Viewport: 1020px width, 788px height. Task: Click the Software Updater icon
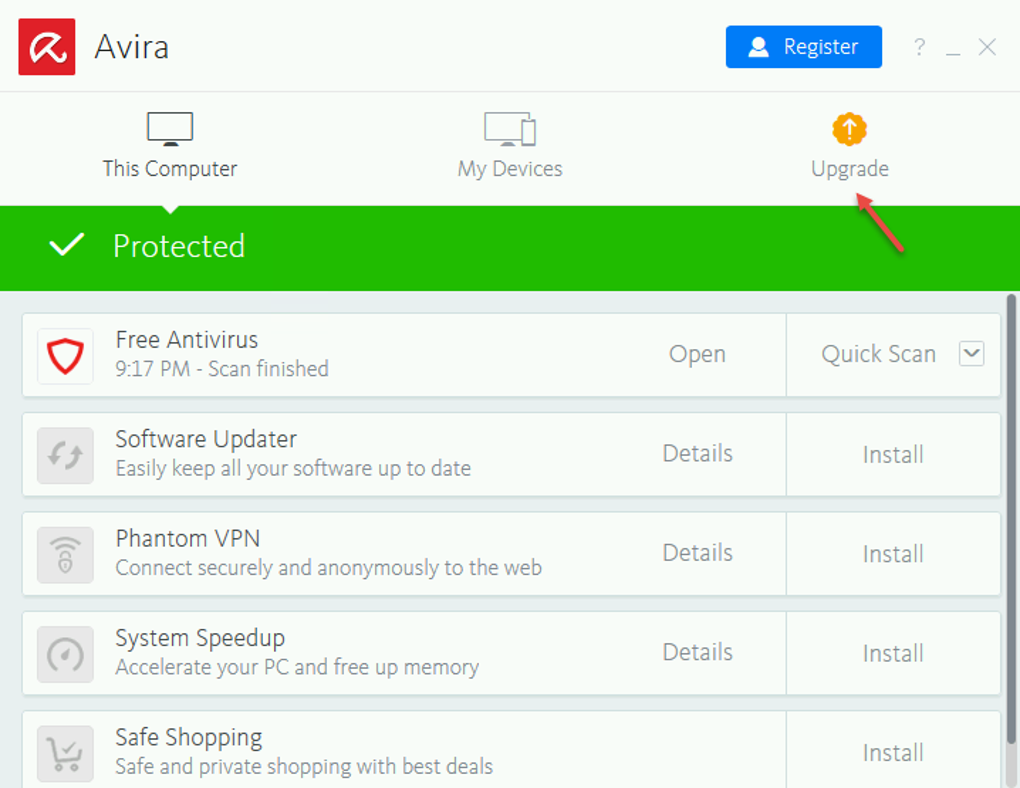point(64,453)
